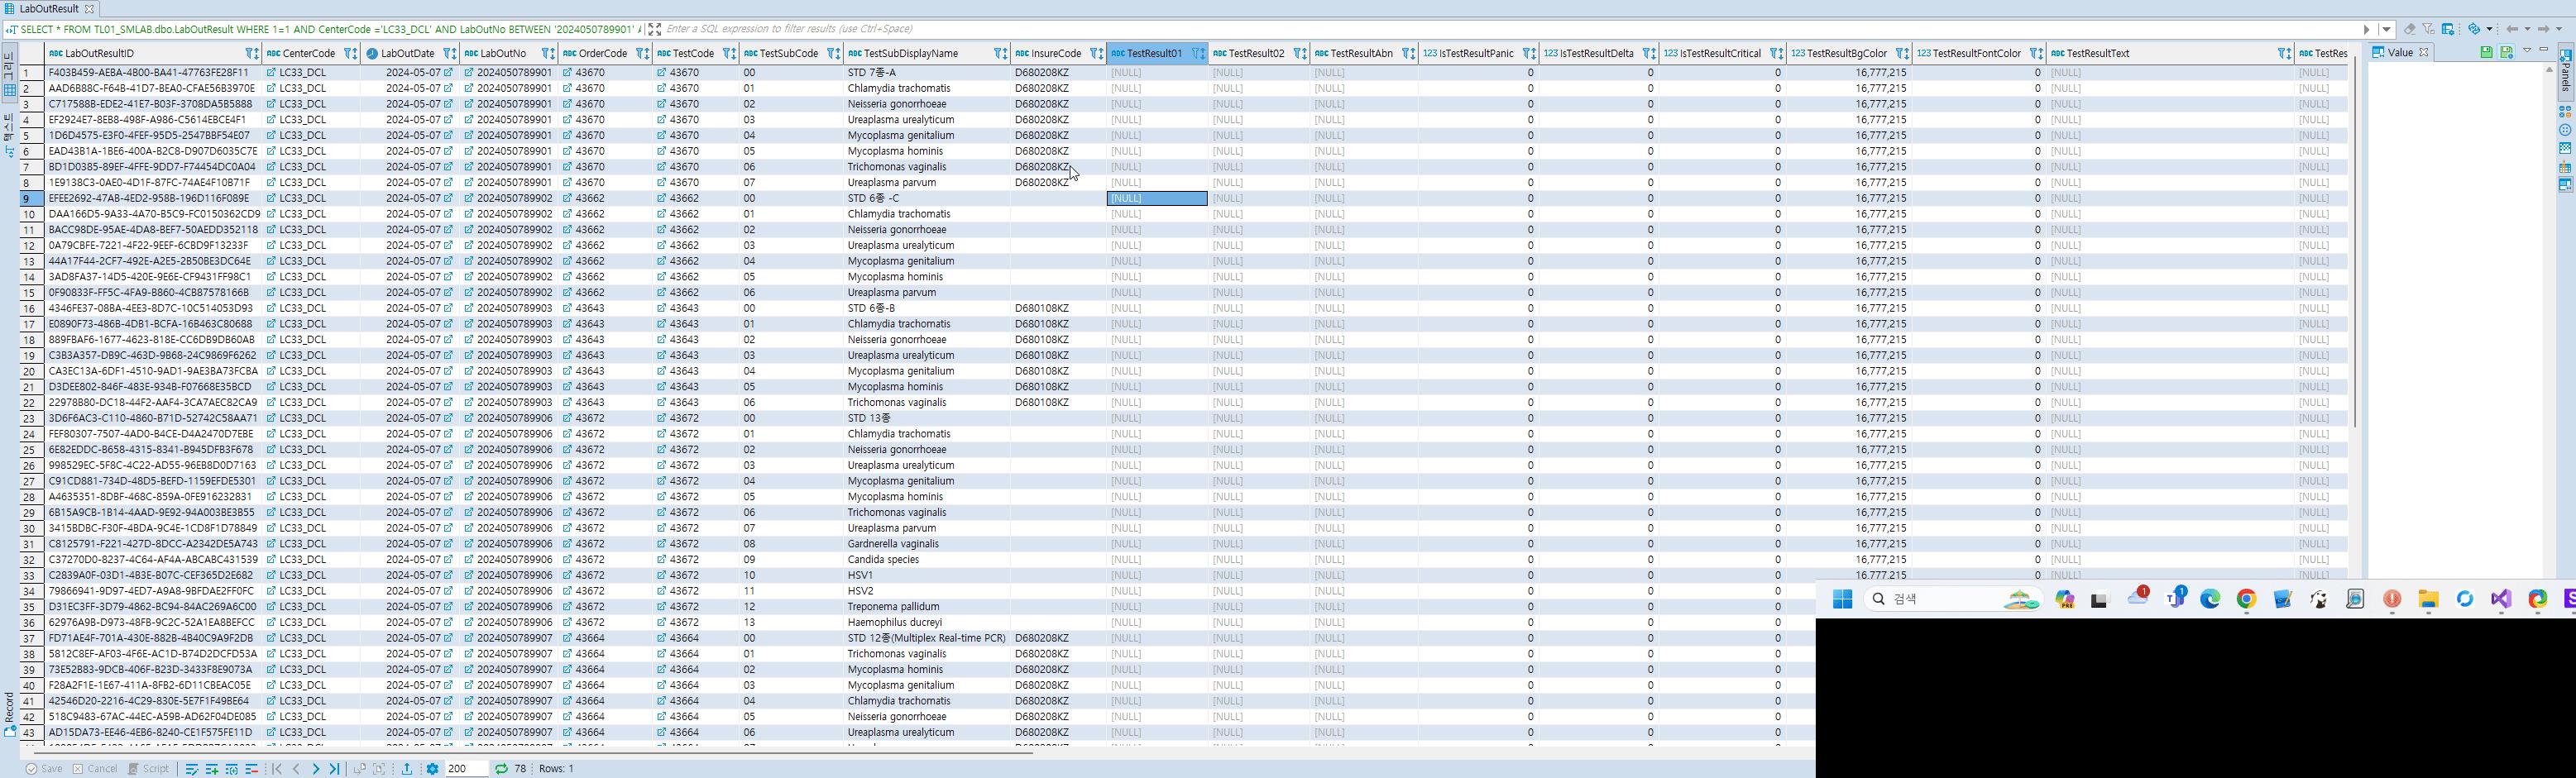
Task: Toggle auto-save value option in Value panel
Action: [2506, 52]
